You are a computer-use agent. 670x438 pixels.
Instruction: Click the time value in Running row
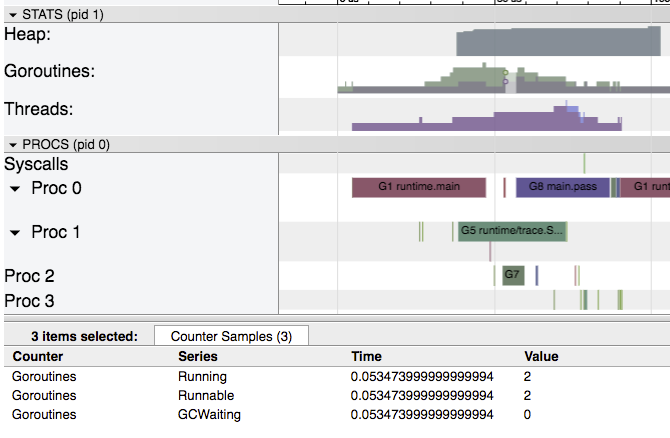coord(422,376)
